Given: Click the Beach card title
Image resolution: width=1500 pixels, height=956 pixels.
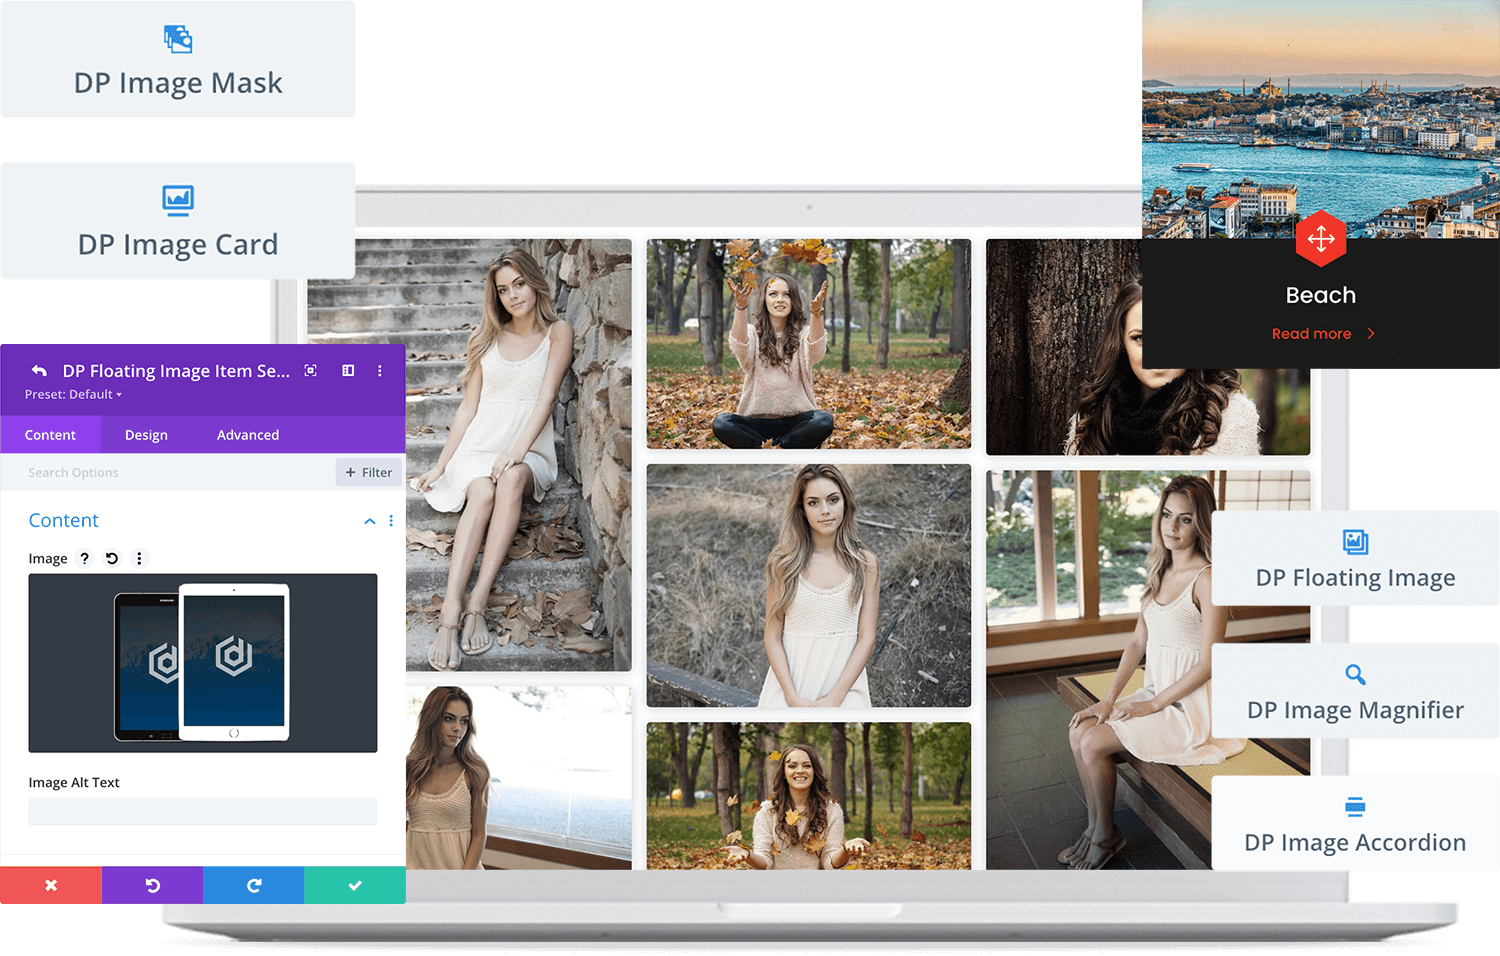Looking at the screenshot, I should click(x=1321, y=295).
